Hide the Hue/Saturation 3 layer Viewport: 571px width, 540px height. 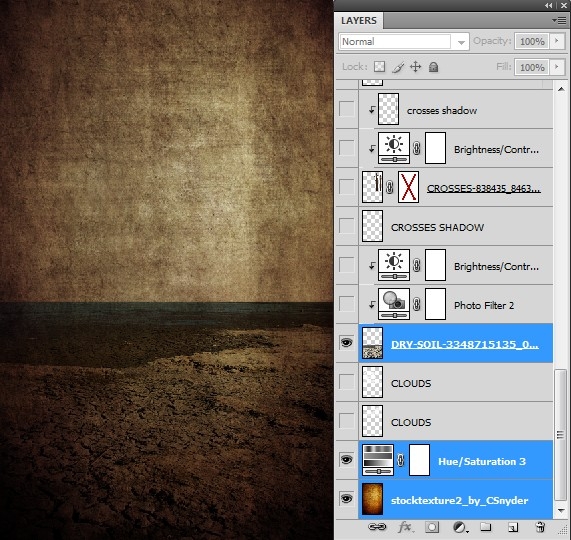click(x=346, y=460)
